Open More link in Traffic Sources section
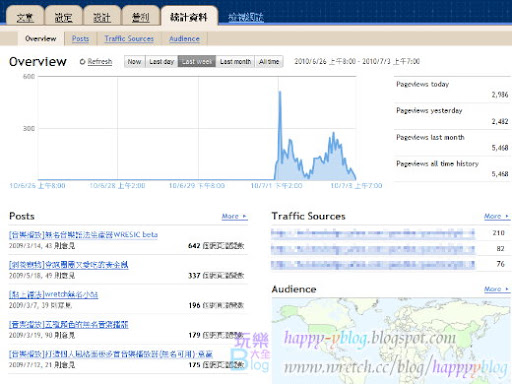This screenshot has height=384, width=512. pos(497,216)
